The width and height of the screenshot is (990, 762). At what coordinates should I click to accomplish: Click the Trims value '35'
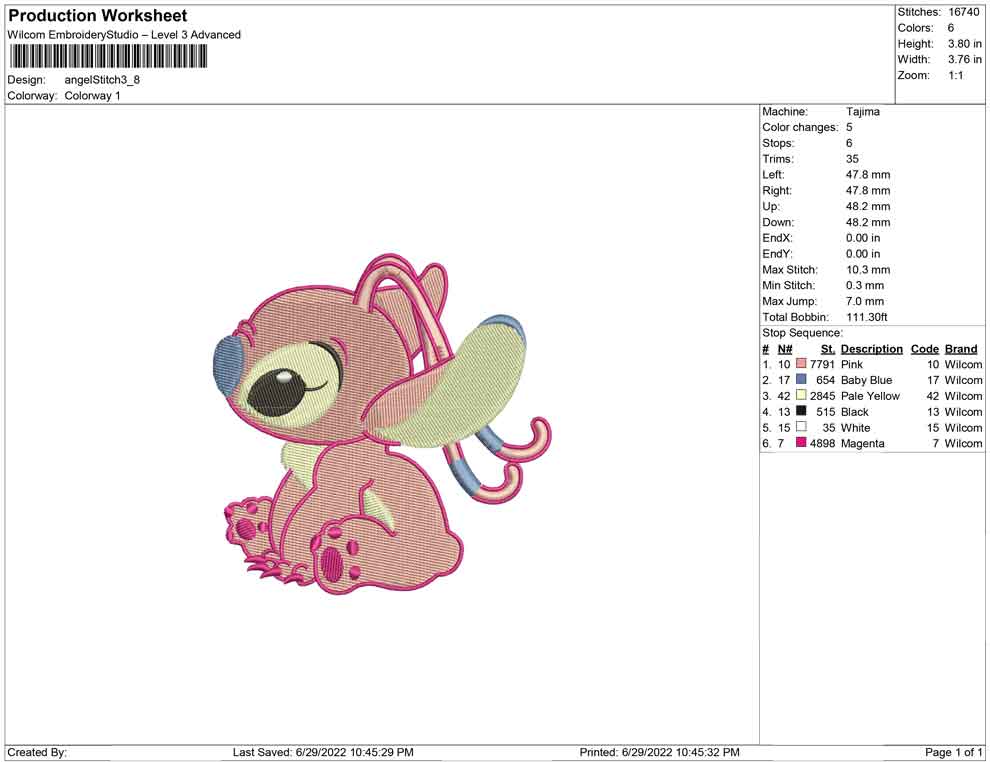tap(852, 159)
